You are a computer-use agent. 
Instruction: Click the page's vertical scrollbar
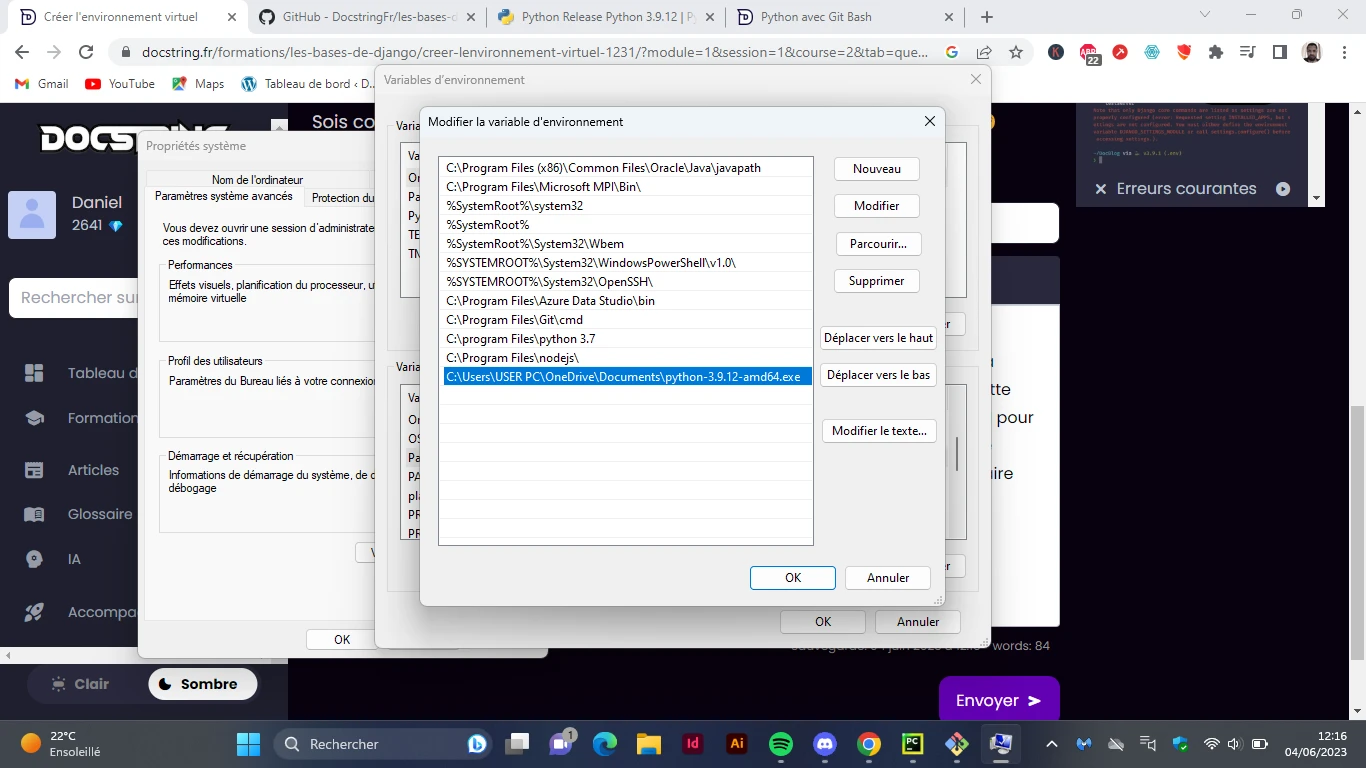pyautogui.click(x=1356, y=530)
